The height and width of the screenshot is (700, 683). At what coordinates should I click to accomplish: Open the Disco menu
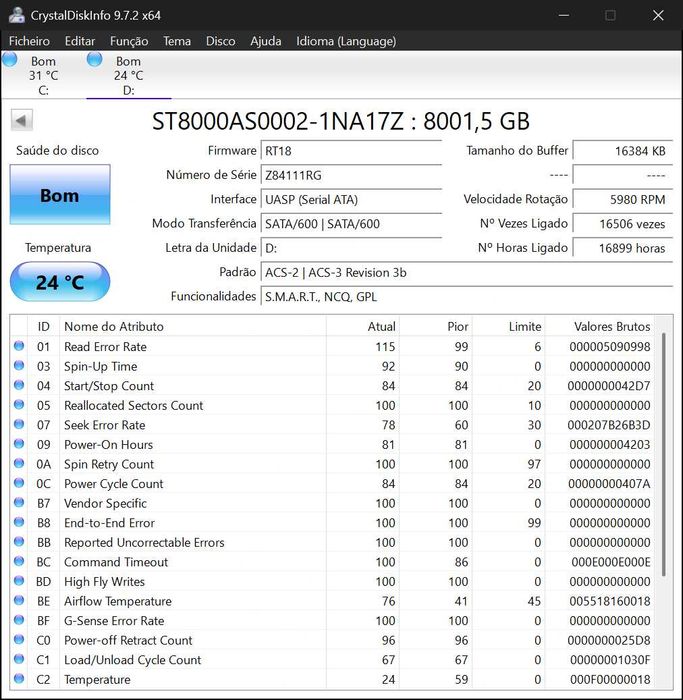[220, 41]
